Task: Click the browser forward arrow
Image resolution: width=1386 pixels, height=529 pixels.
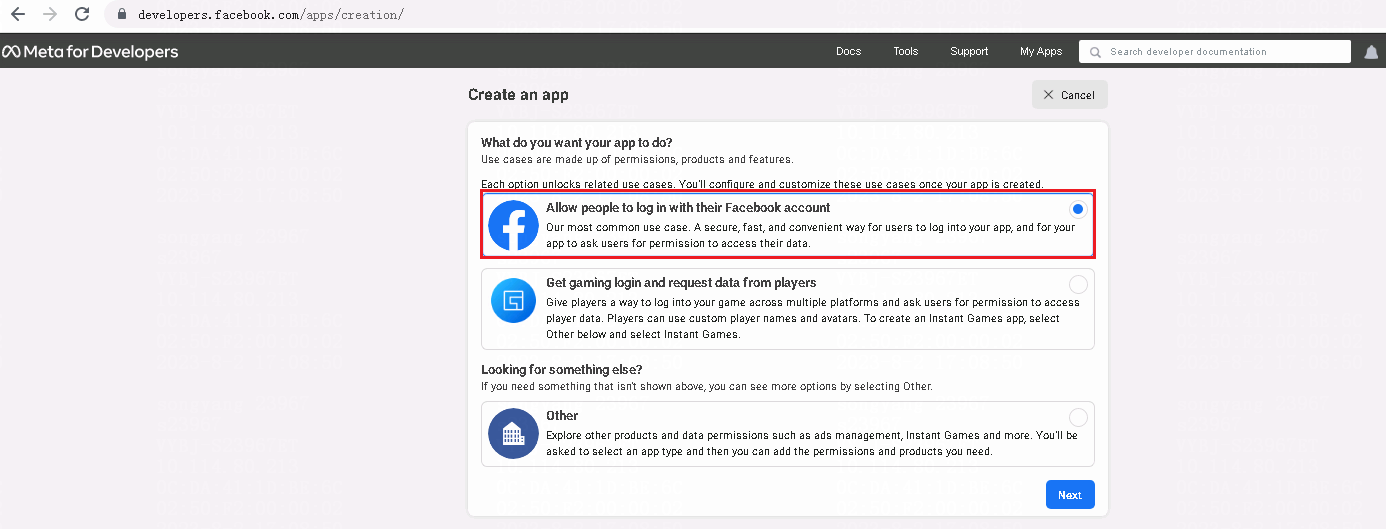Action: (50, 15)
